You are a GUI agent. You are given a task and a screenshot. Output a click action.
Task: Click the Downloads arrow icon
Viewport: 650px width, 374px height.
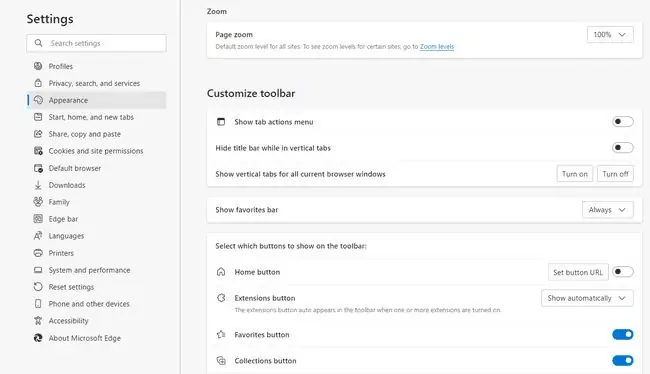pos(38,185)
